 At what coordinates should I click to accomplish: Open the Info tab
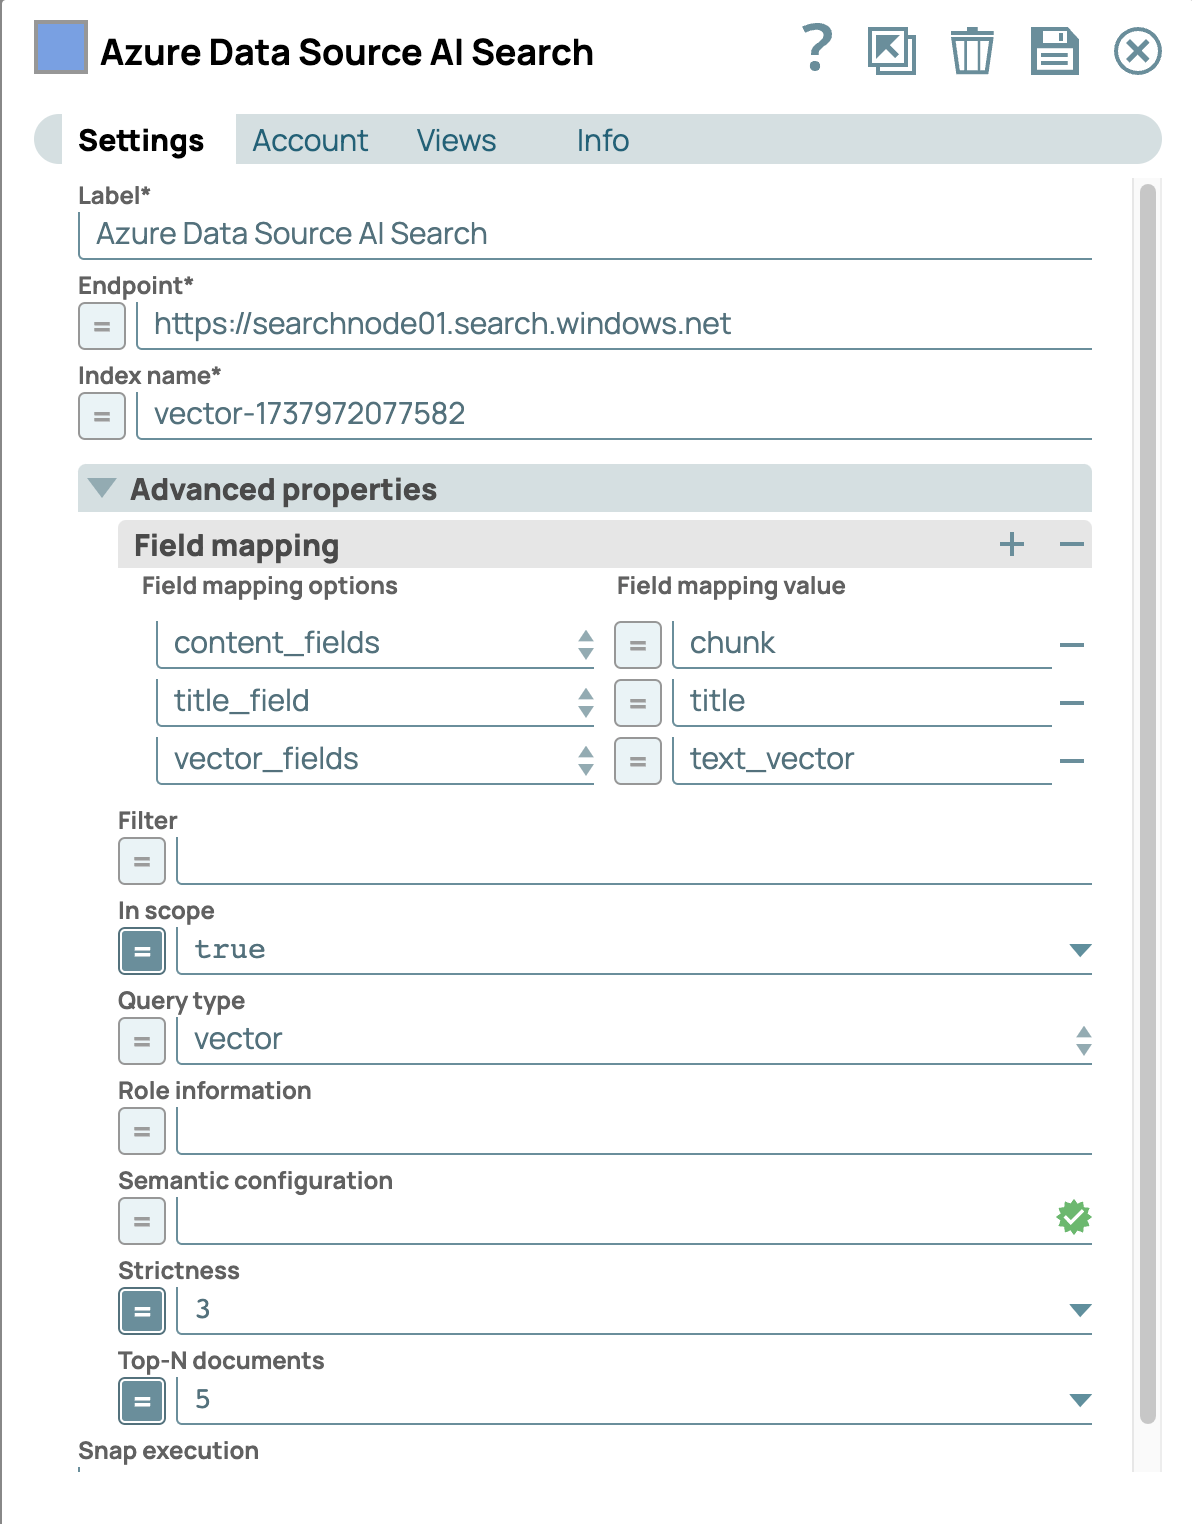[602, 140]
